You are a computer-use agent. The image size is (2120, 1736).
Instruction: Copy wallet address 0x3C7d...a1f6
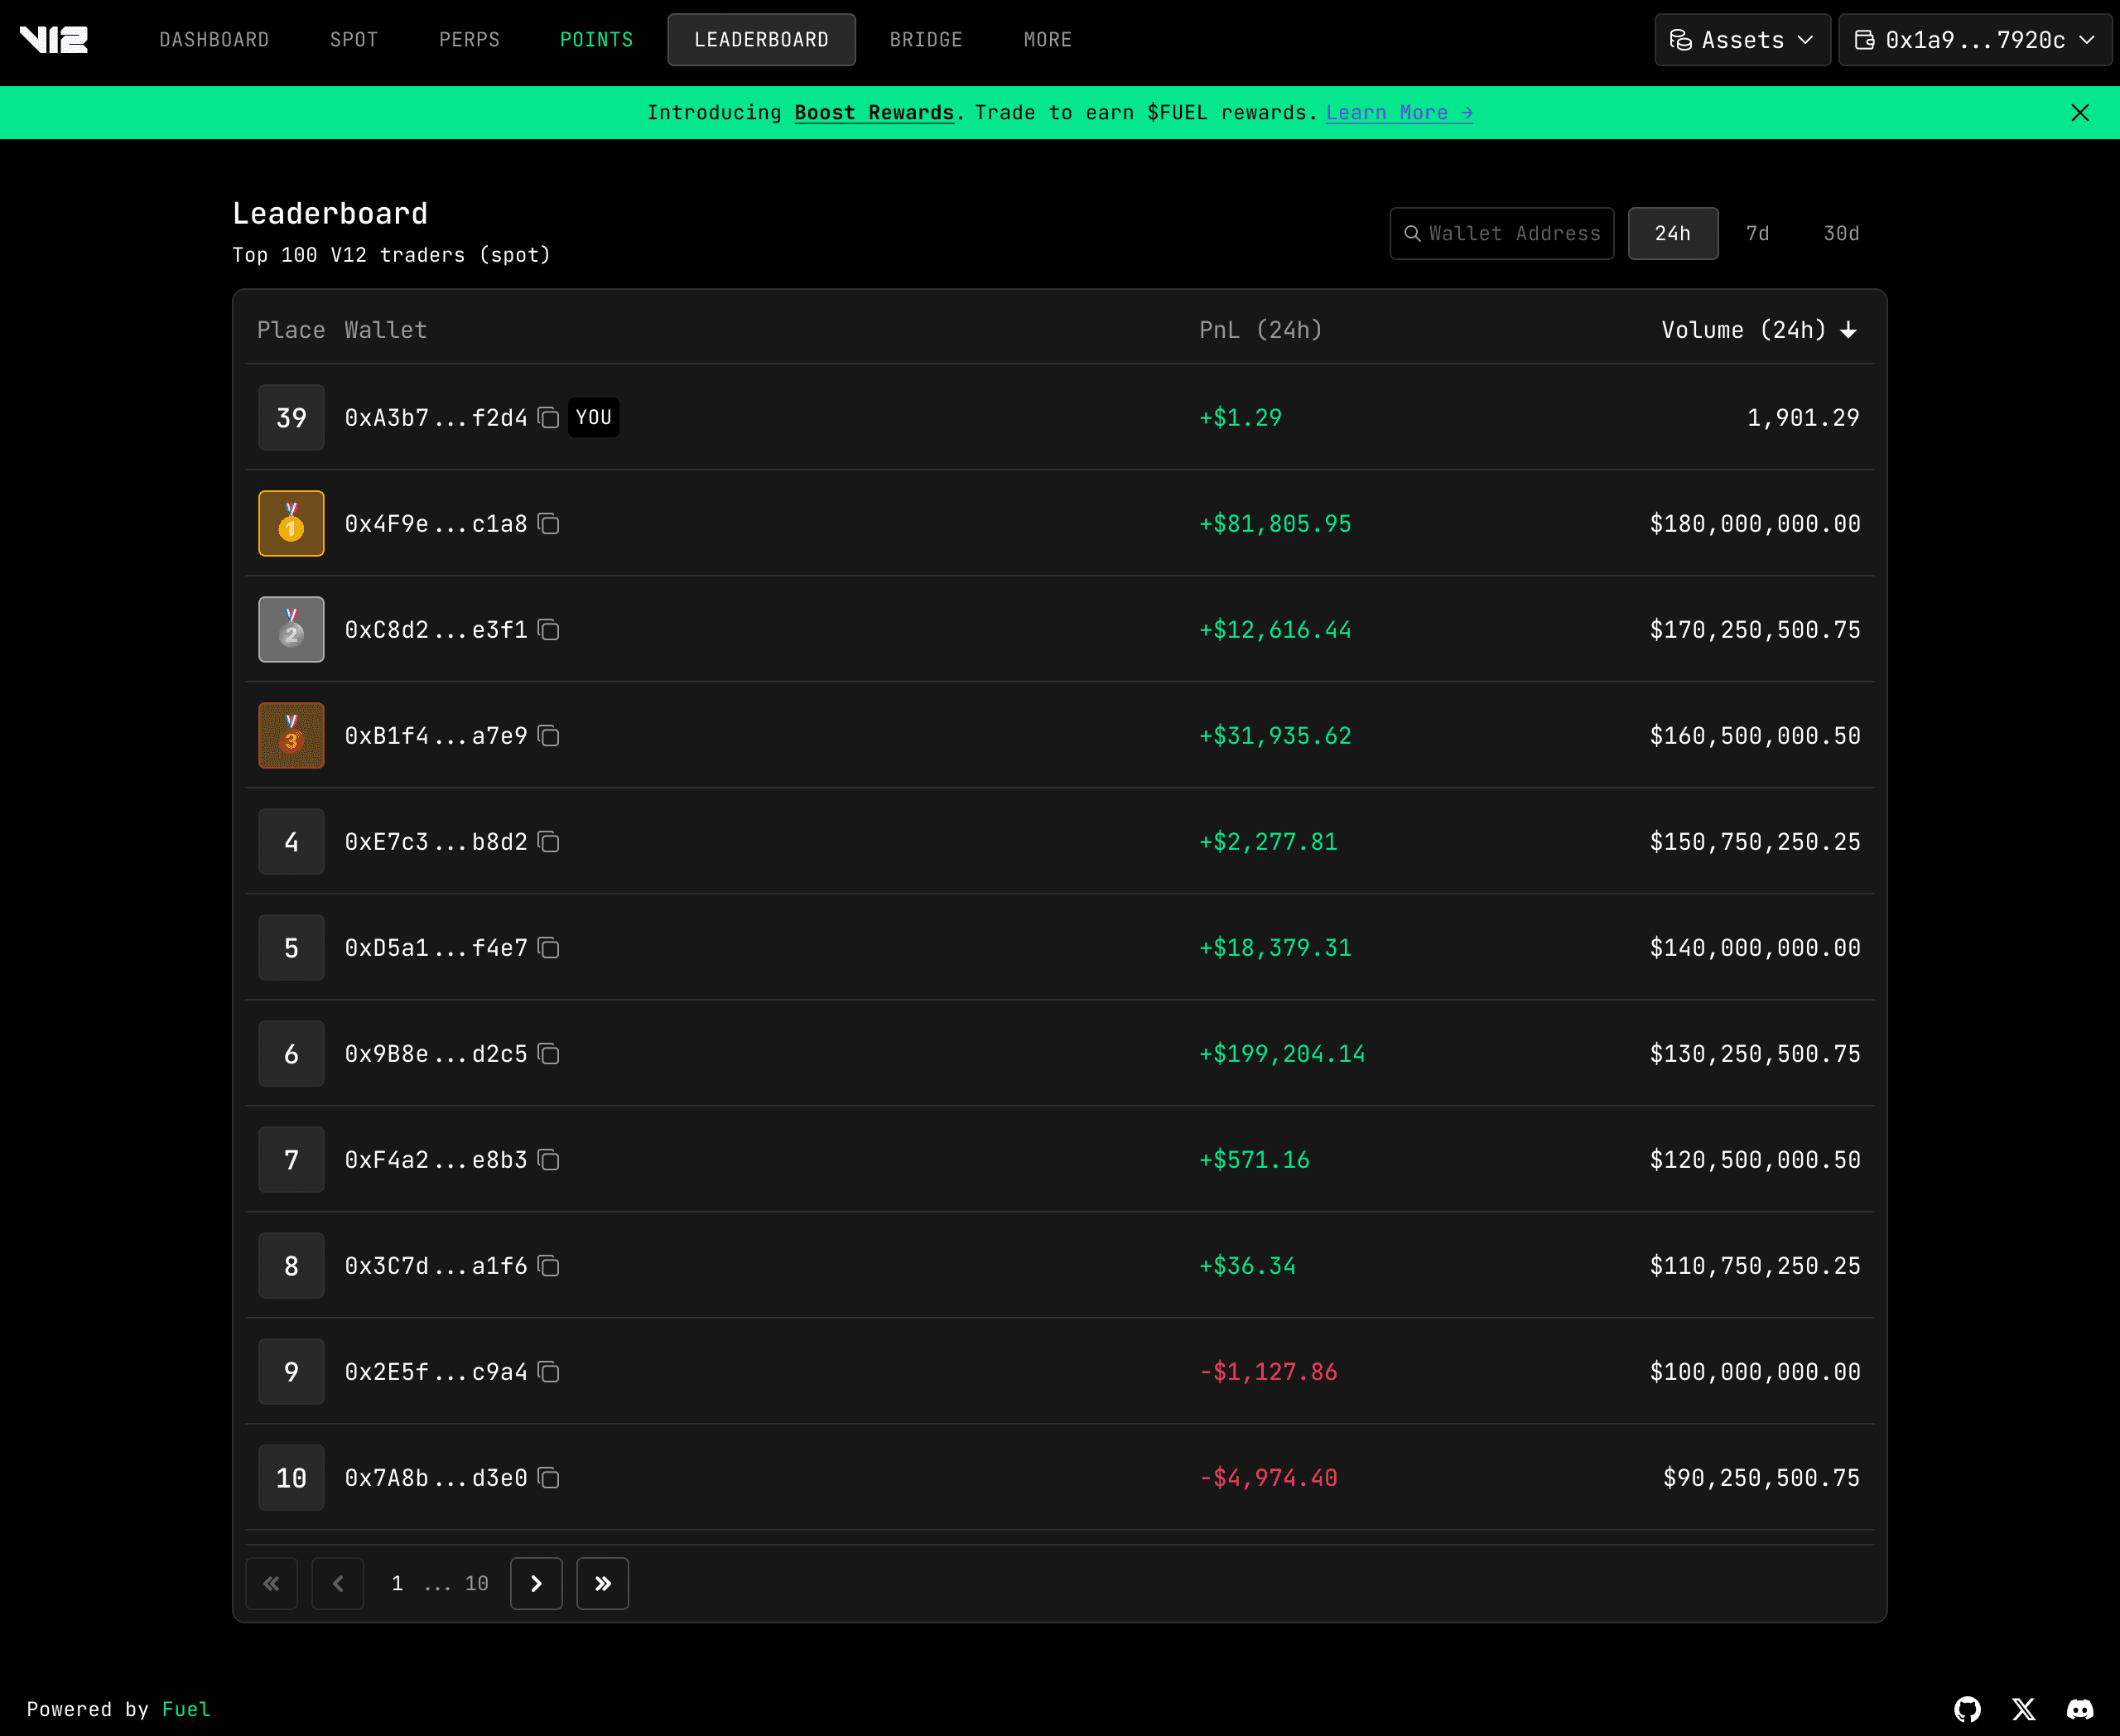[548, 1265]
